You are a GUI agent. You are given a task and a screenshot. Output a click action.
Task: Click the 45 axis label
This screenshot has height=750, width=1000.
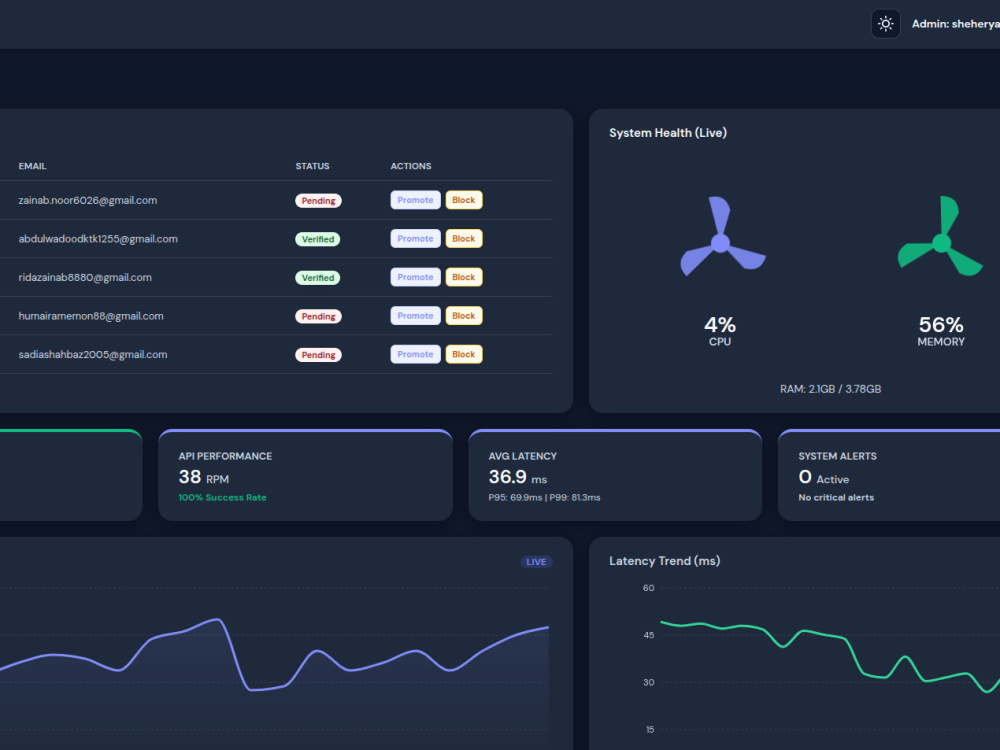pos(649,635)
